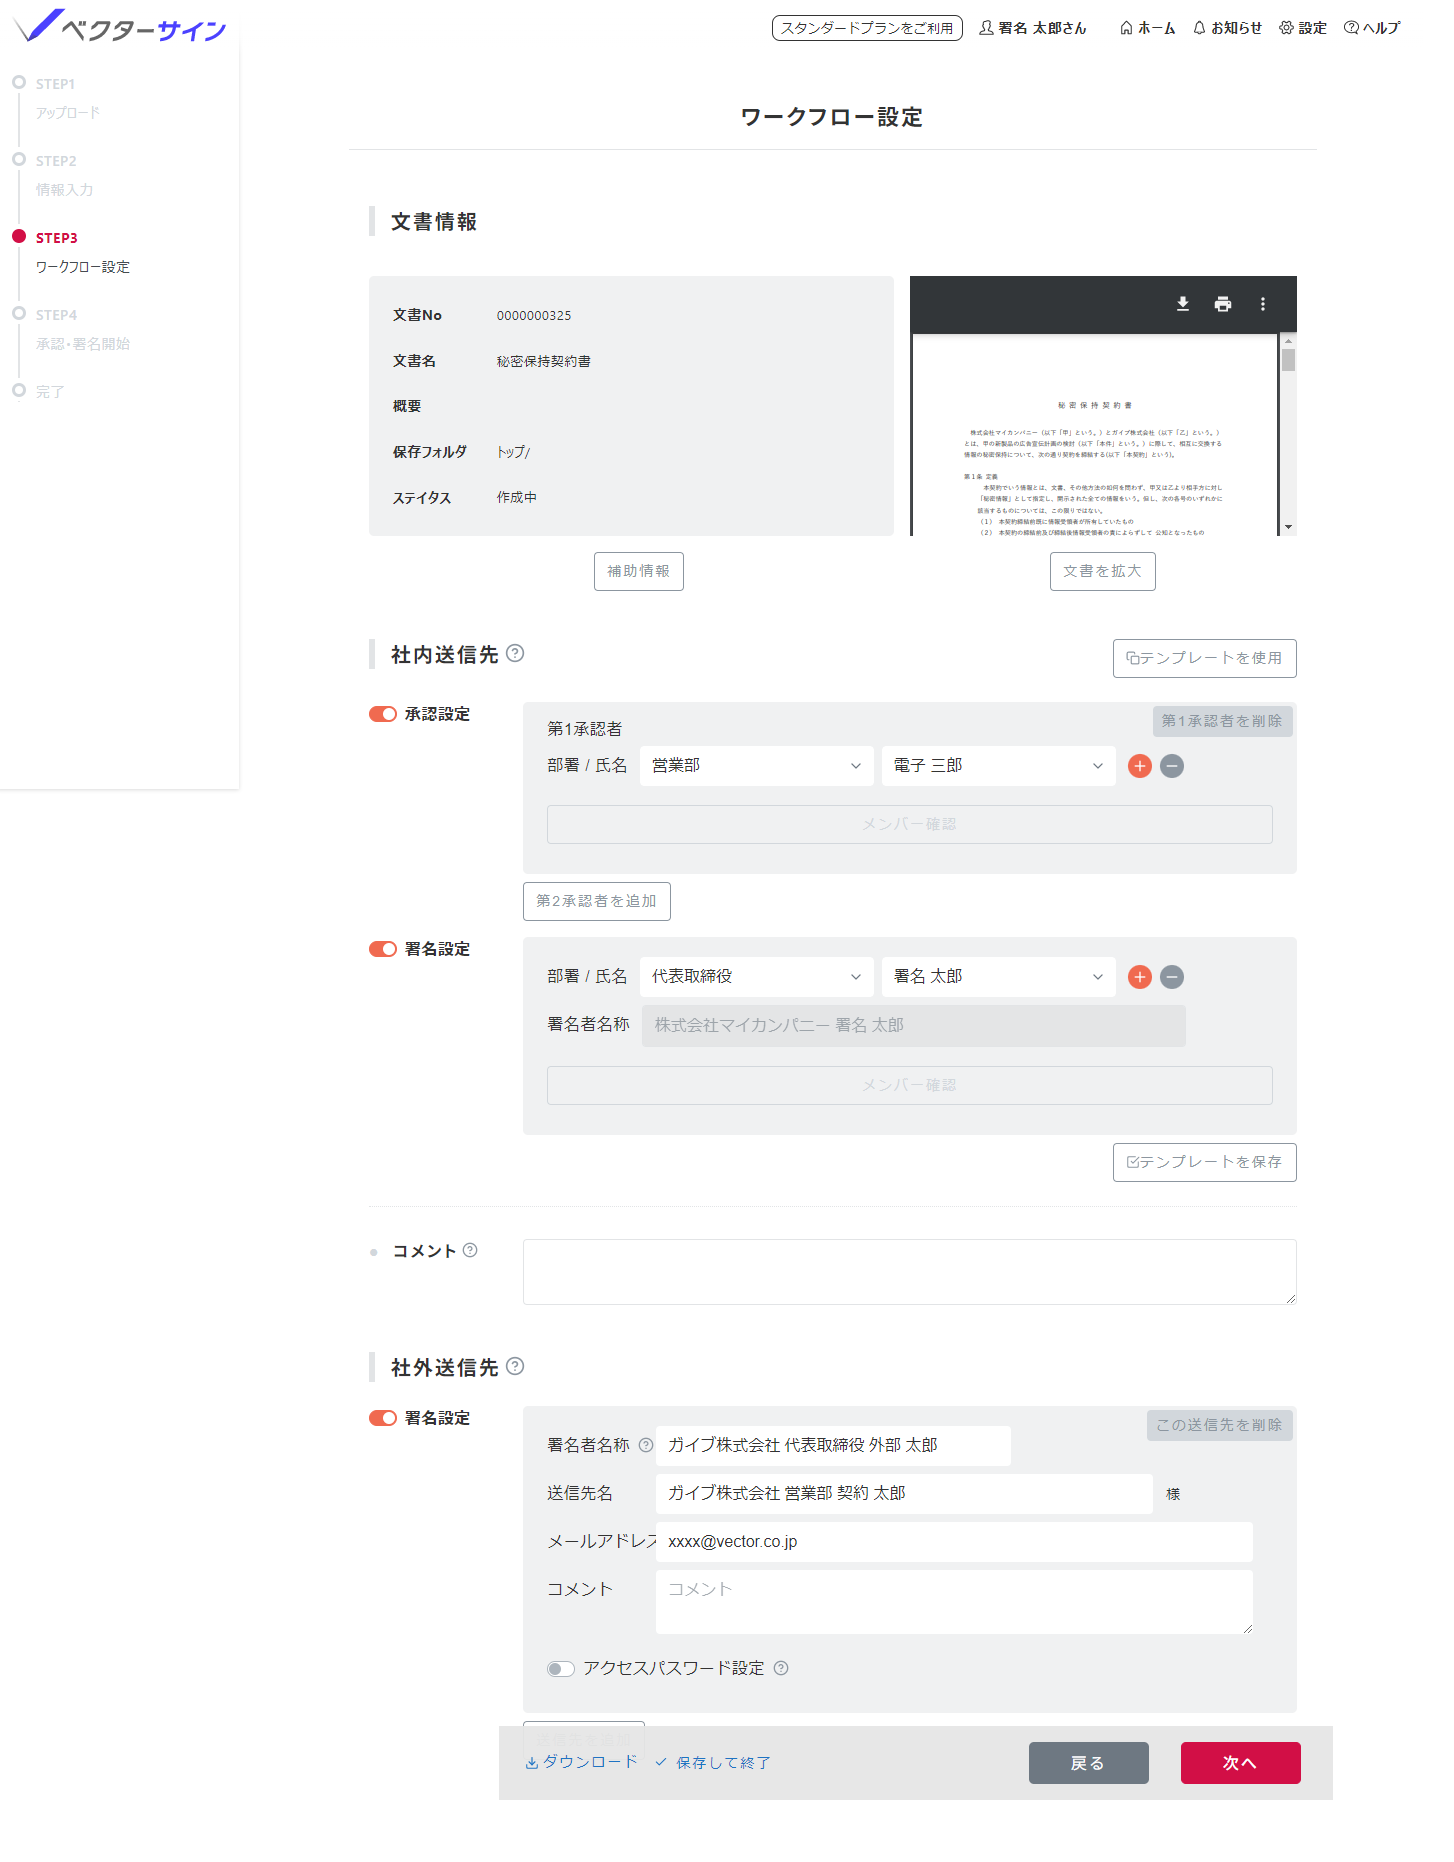
Task: Click この送信先を削除 button
Action: [1220, 1425]
